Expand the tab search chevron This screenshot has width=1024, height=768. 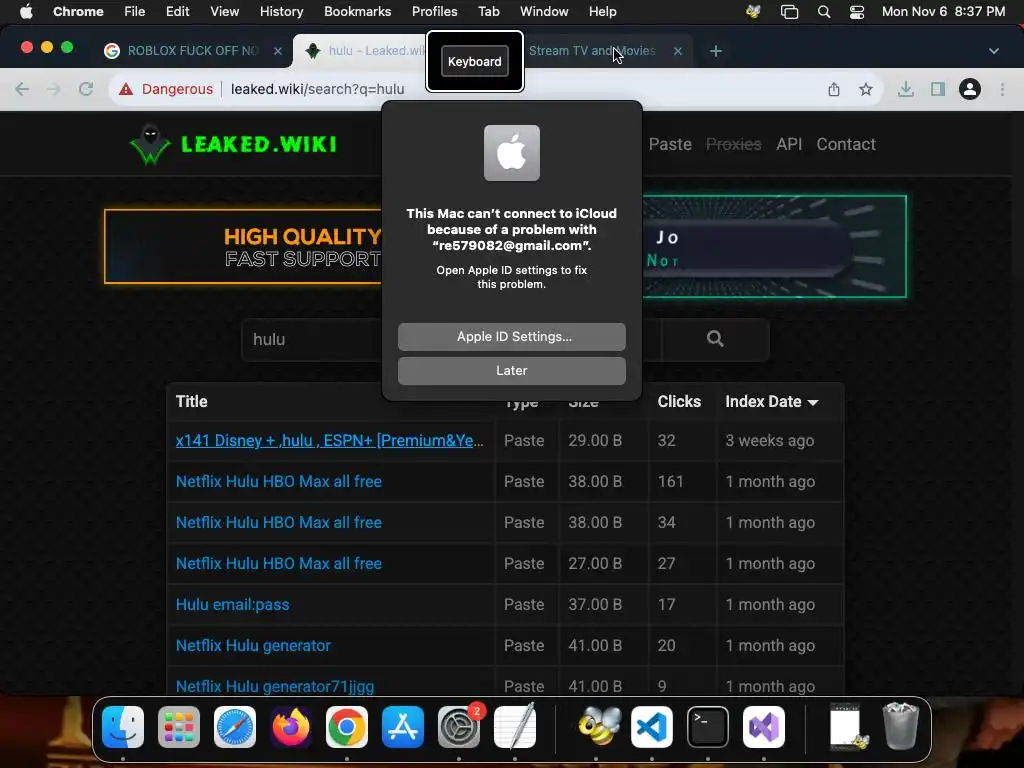[994, 51]
